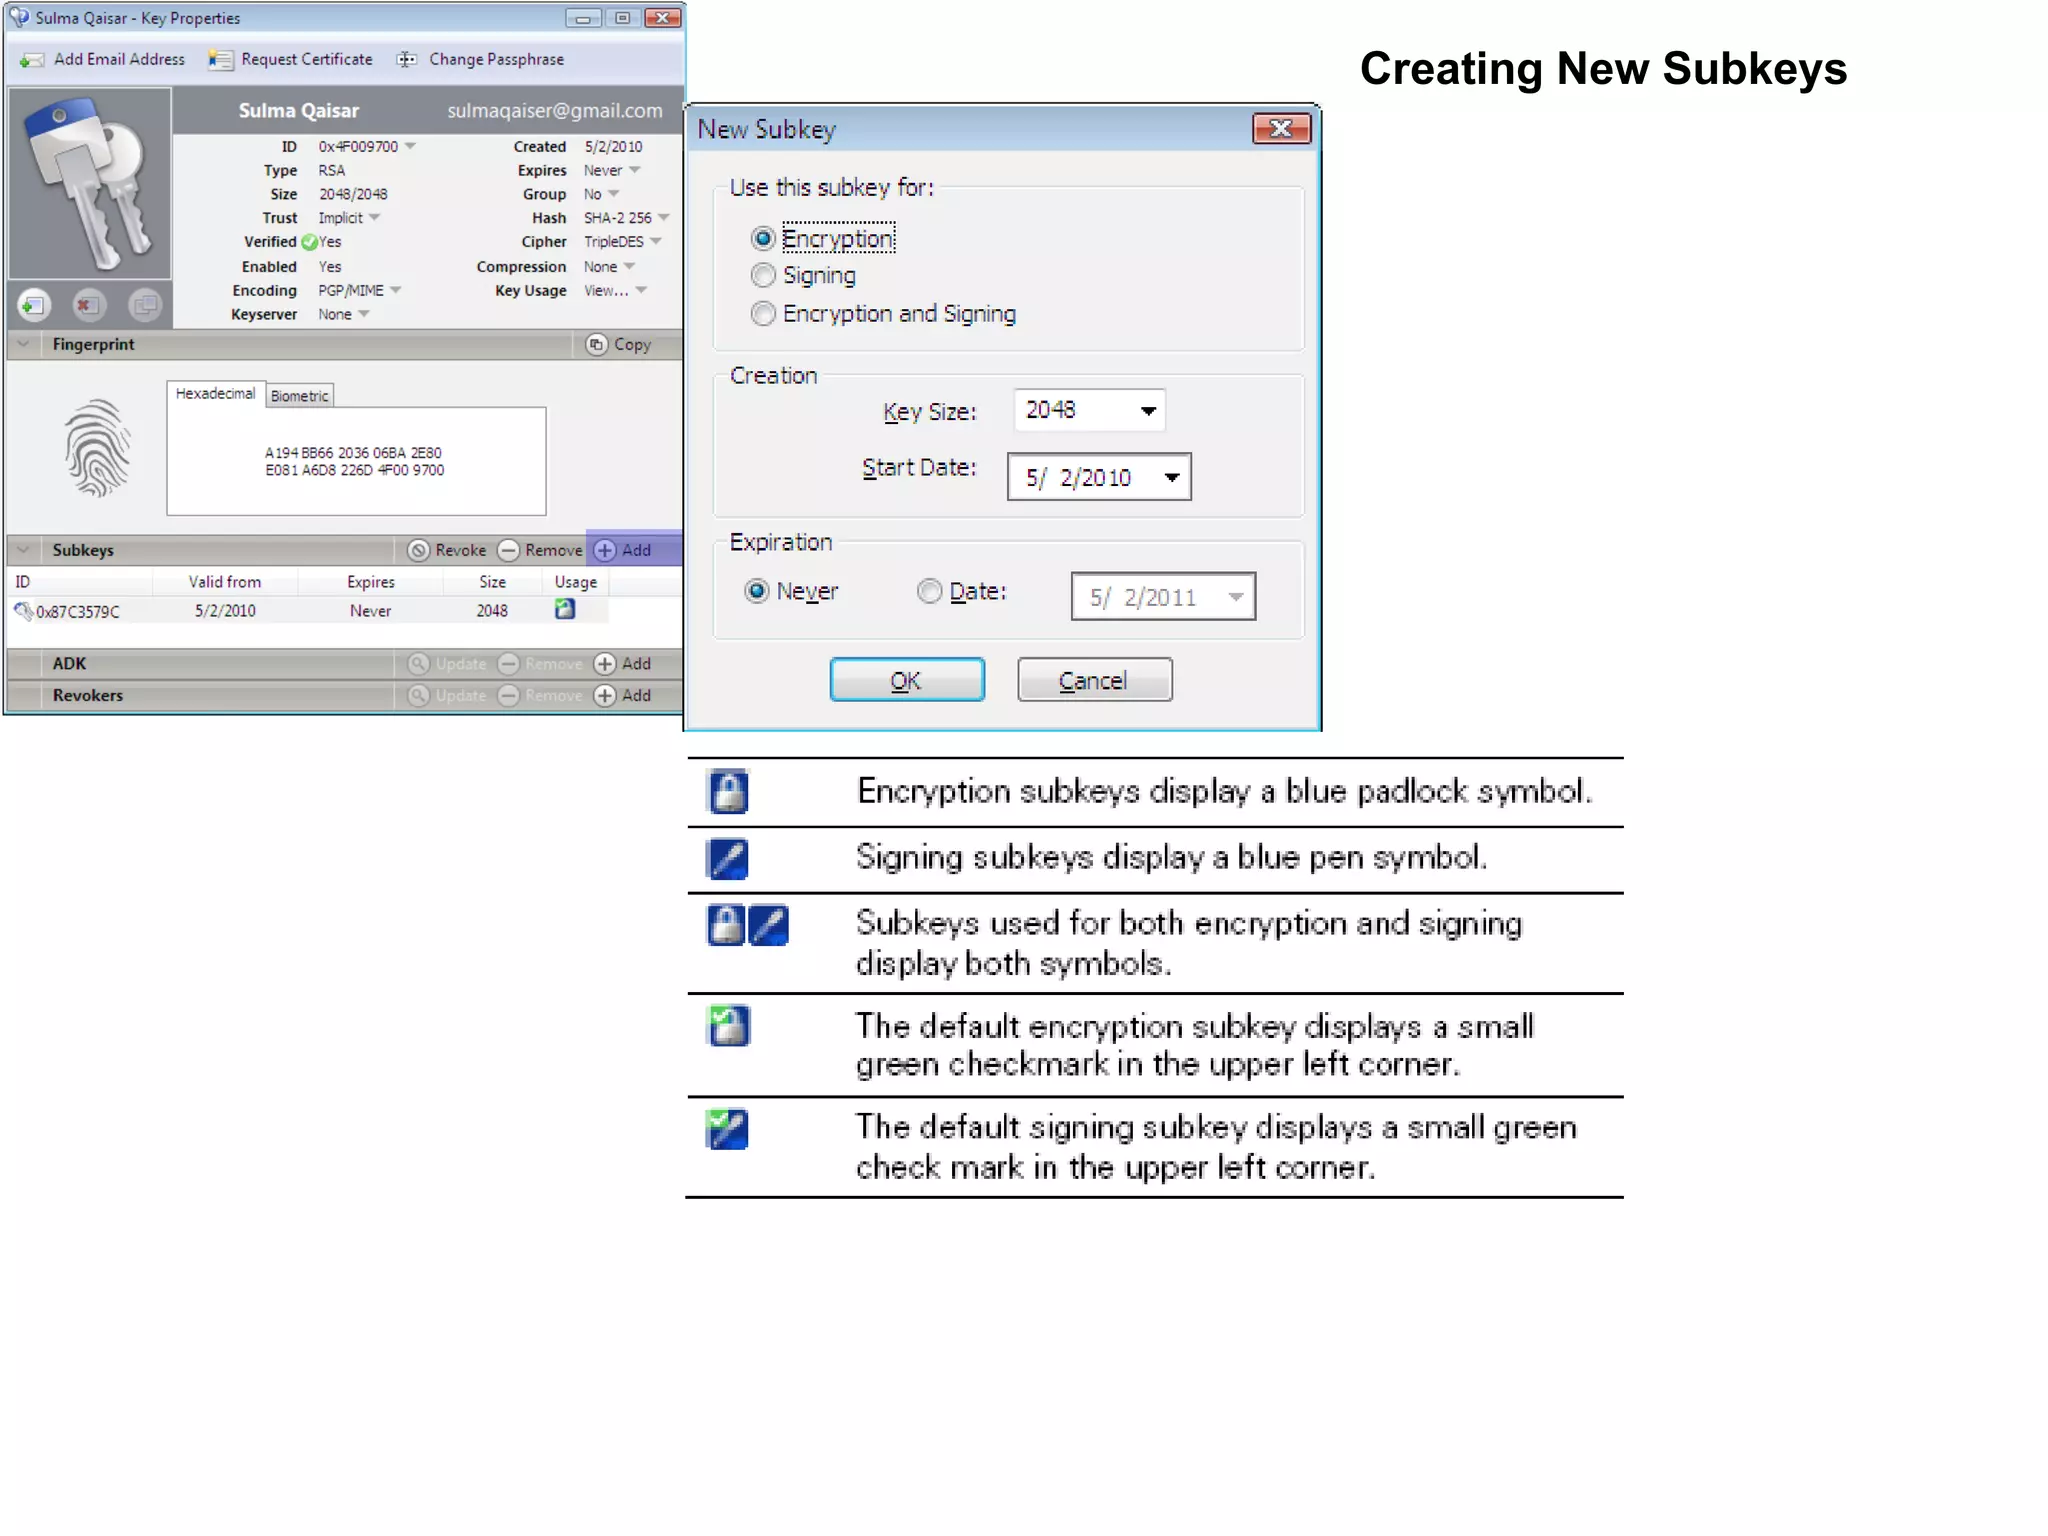The width and height of the screenshot is (2048, 1536).
Task: Click the Update label in the Revokers section
Action: [461, 695]
